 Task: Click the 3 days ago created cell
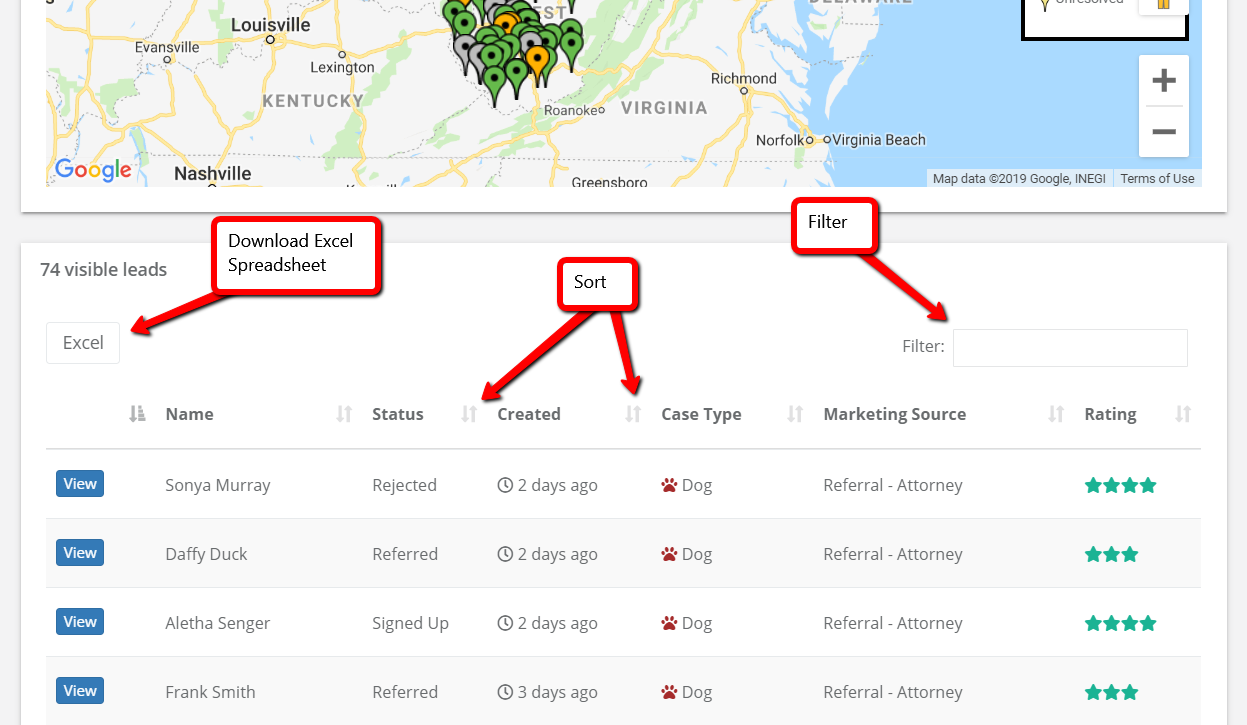(548, 692)
